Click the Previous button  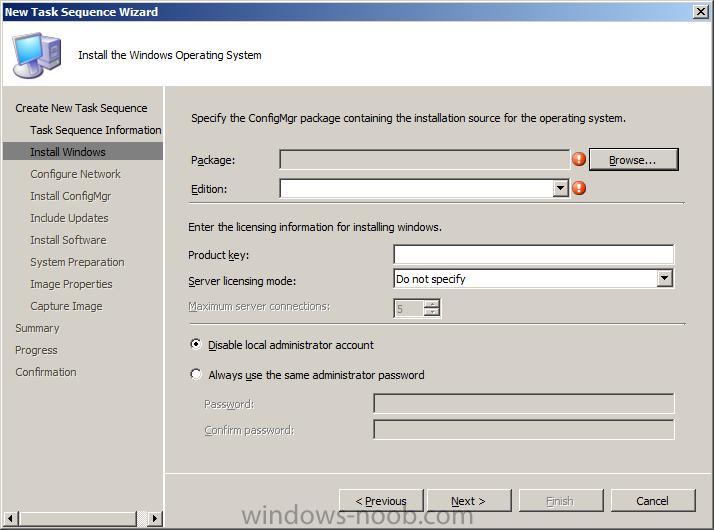[381, 501]
